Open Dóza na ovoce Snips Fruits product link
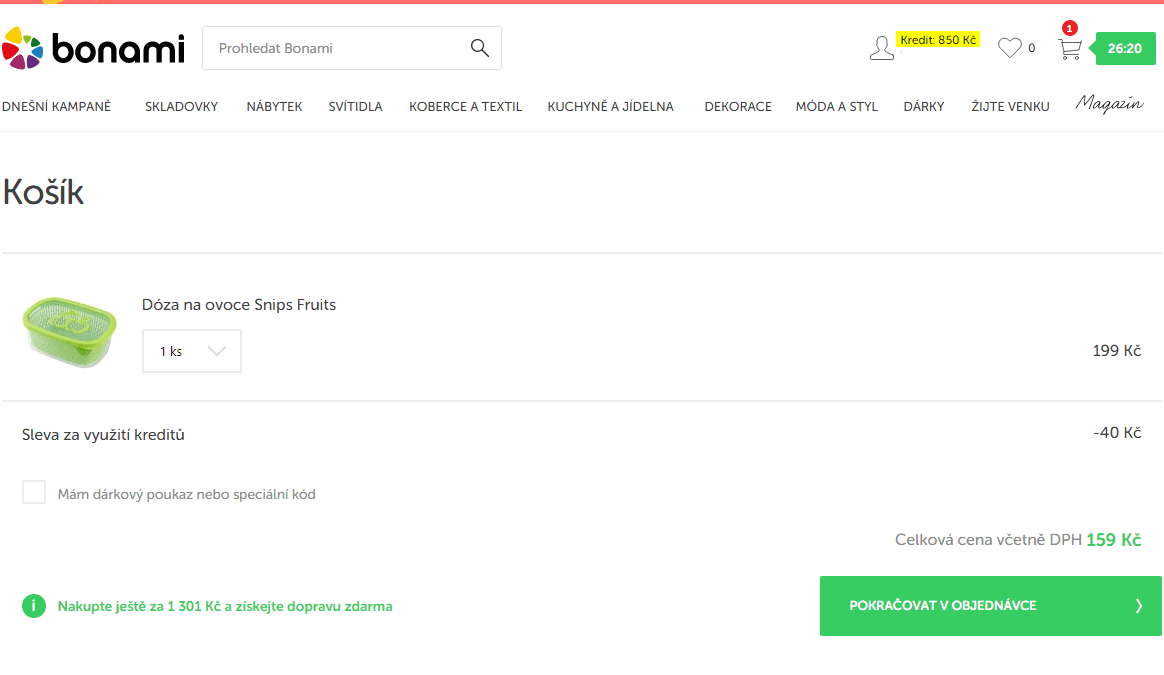 (x=238, y=304)
